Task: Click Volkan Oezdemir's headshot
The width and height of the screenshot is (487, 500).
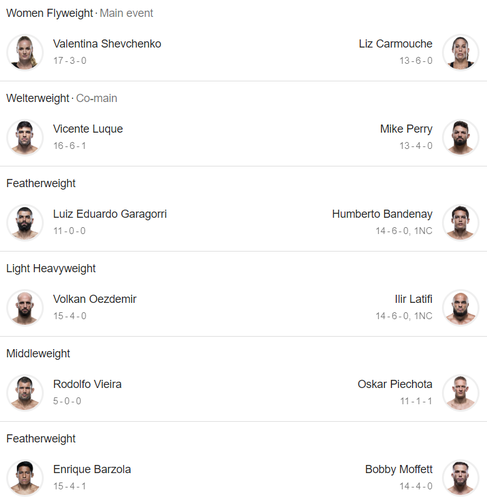Action: 25,307
